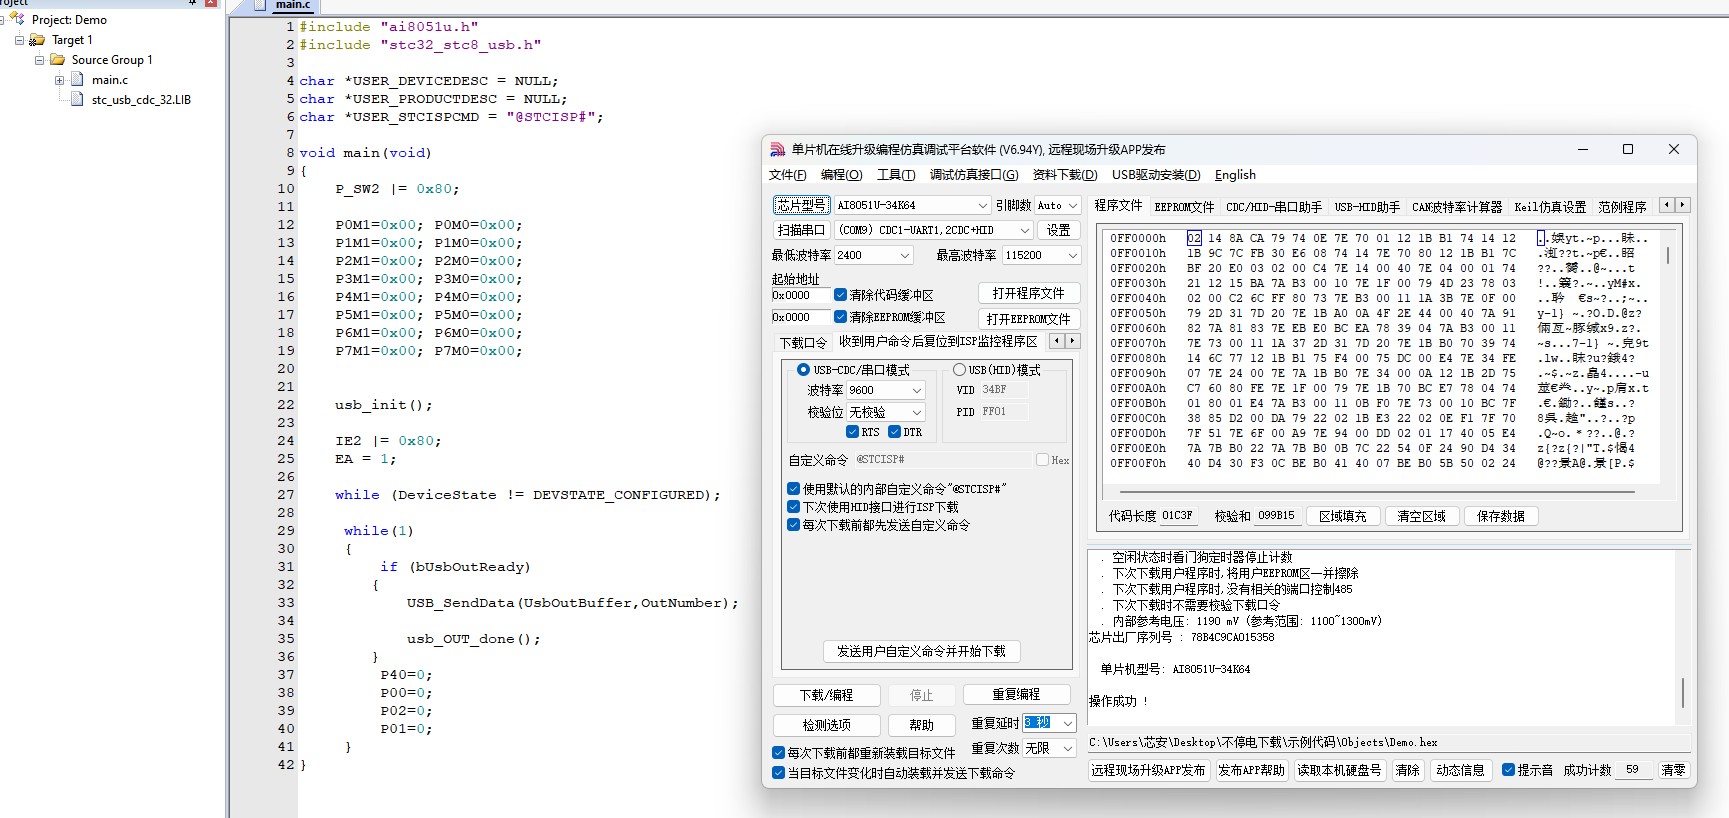Open the chip model AI8051U-34K64 dropdown
The image size is (1729, 818).
point(982,205)
